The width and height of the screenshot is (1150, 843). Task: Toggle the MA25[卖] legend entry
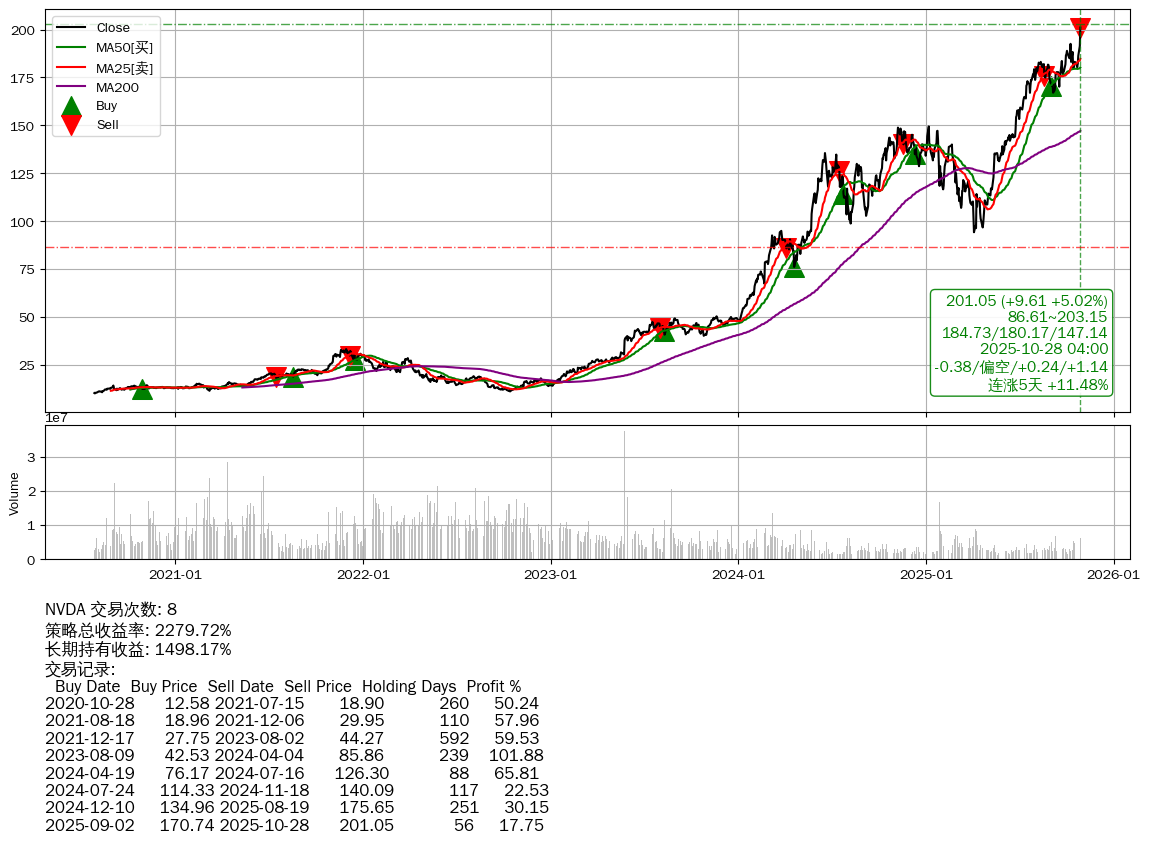click(124, 67)
